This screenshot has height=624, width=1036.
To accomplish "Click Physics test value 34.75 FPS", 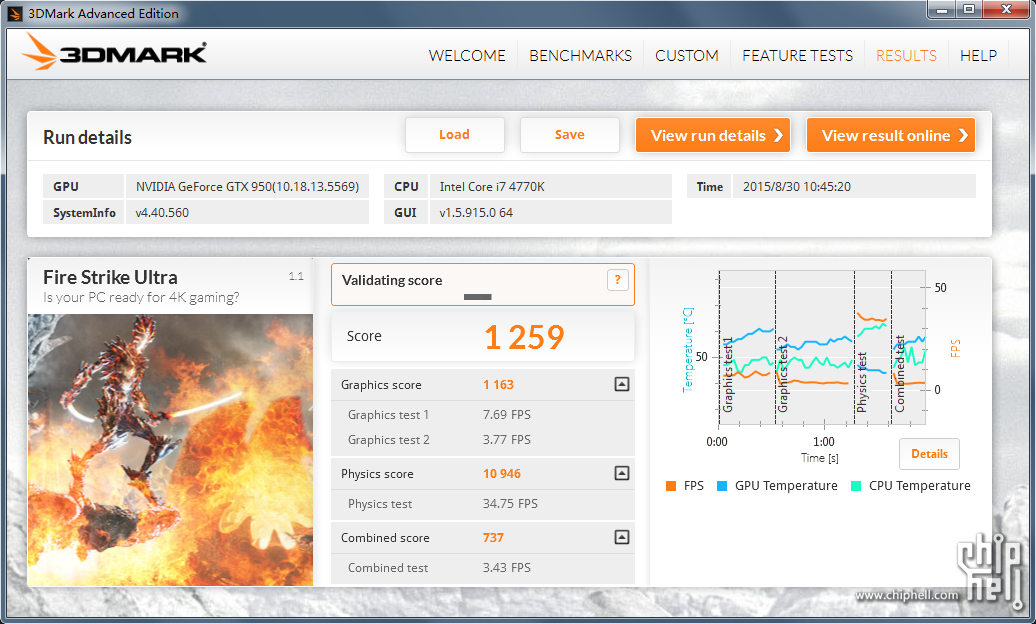I will point(510,504).
